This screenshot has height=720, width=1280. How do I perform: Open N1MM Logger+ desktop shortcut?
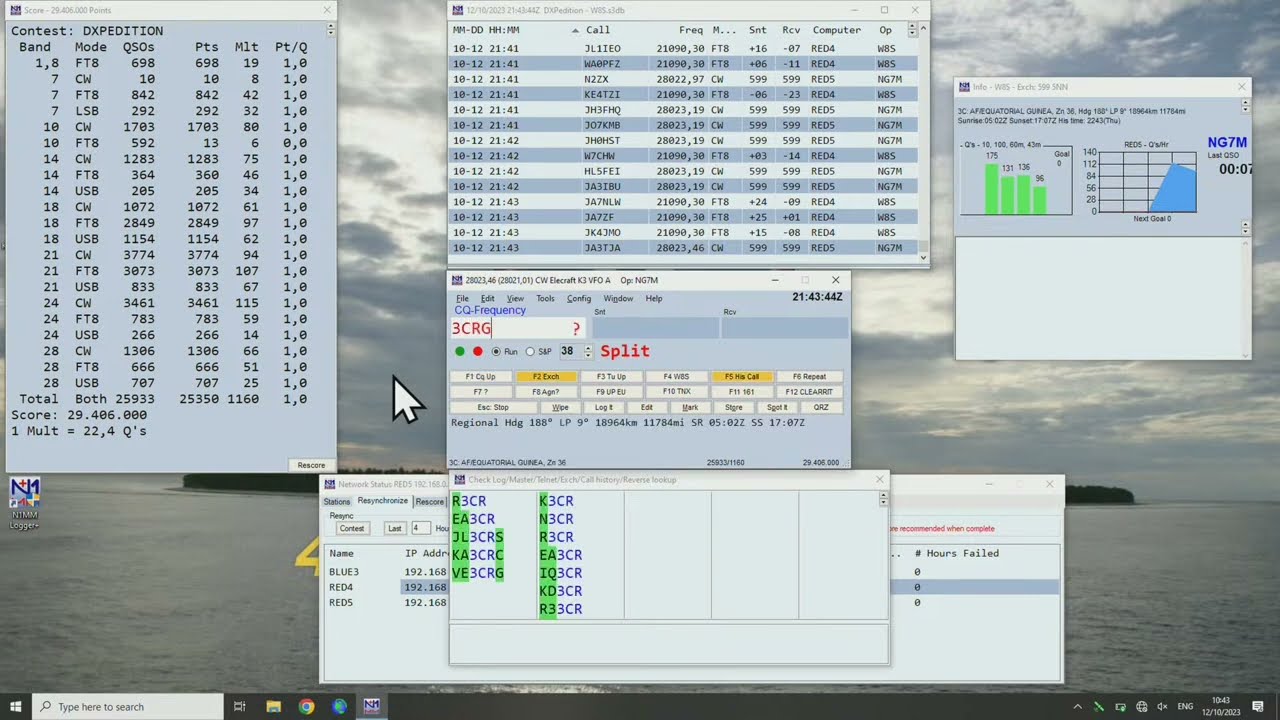25,503
